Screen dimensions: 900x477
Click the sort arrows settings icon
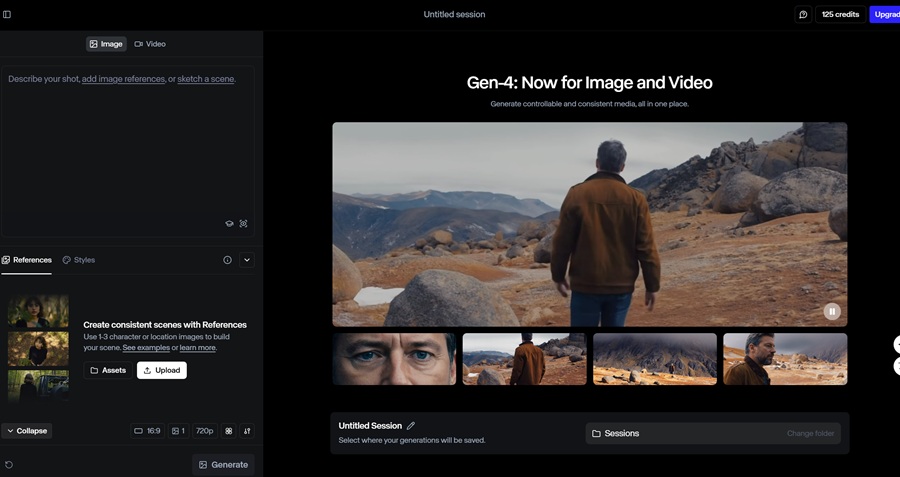247,431
